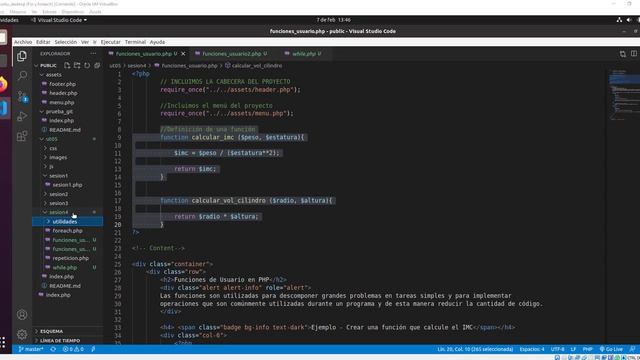Open Manage gear in activity bar
The image size is (640, 360).
point(22,334)
